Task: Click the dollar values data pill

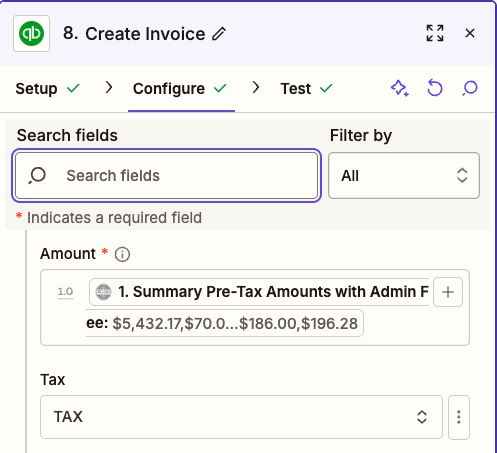Action: pyautogui.click(x=224, y=323)
